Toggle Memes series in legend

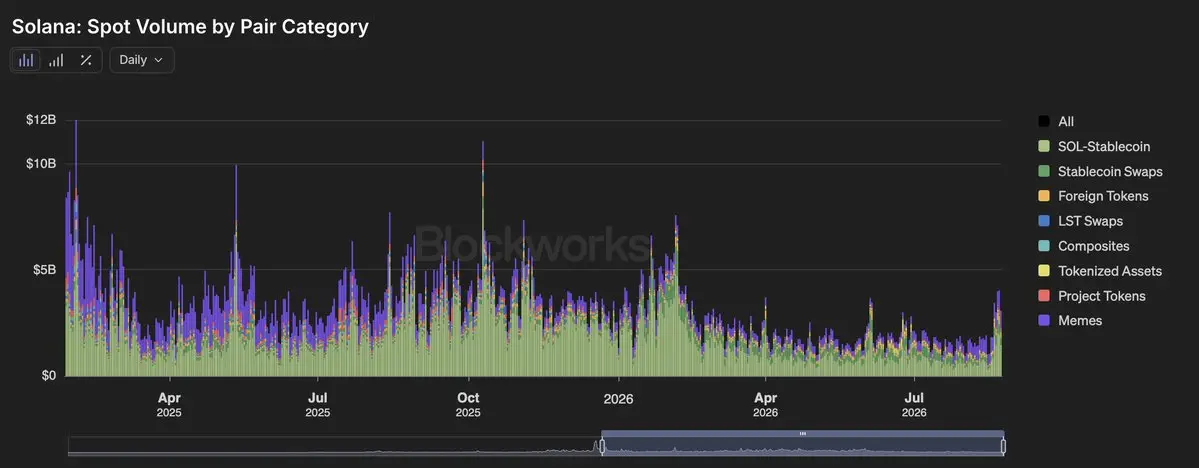pos(1070,320)
